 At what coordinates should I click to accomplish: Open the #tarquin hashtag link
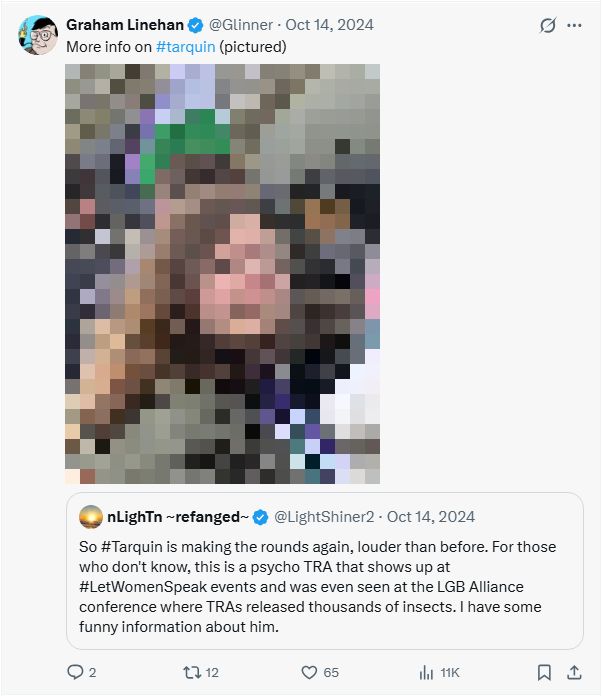(x=186, y=47)
